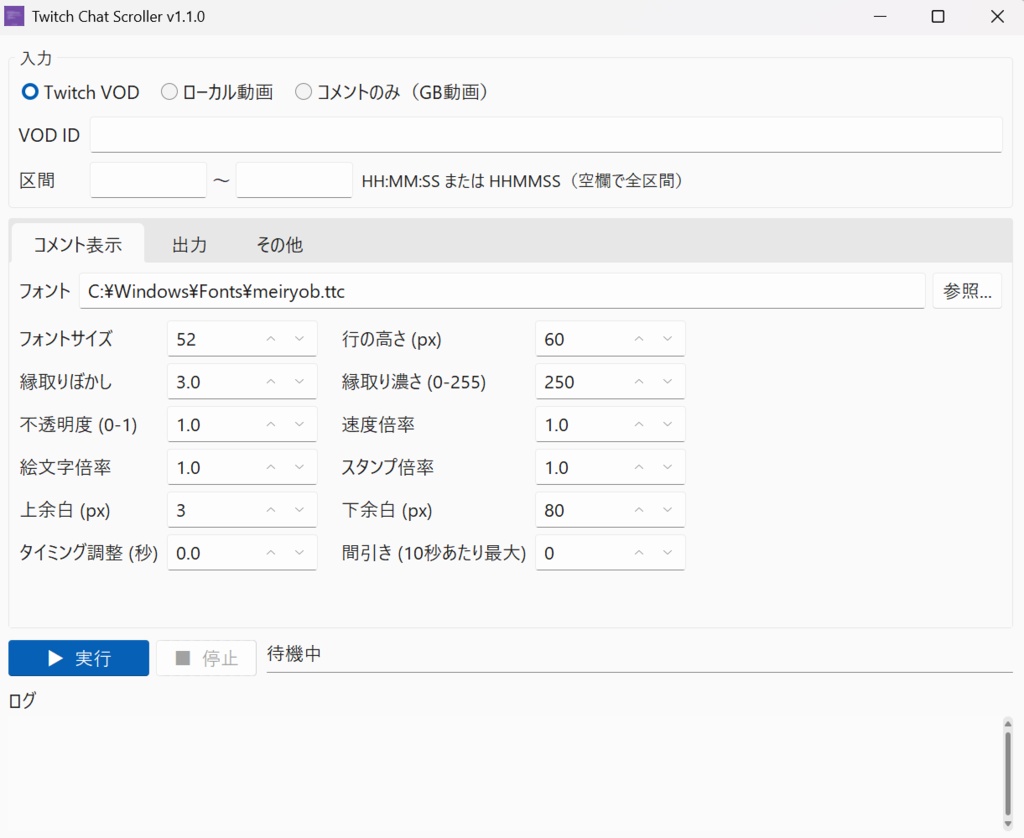Increase 行の高さ (px) with up arrow

[x=639, y=339]
